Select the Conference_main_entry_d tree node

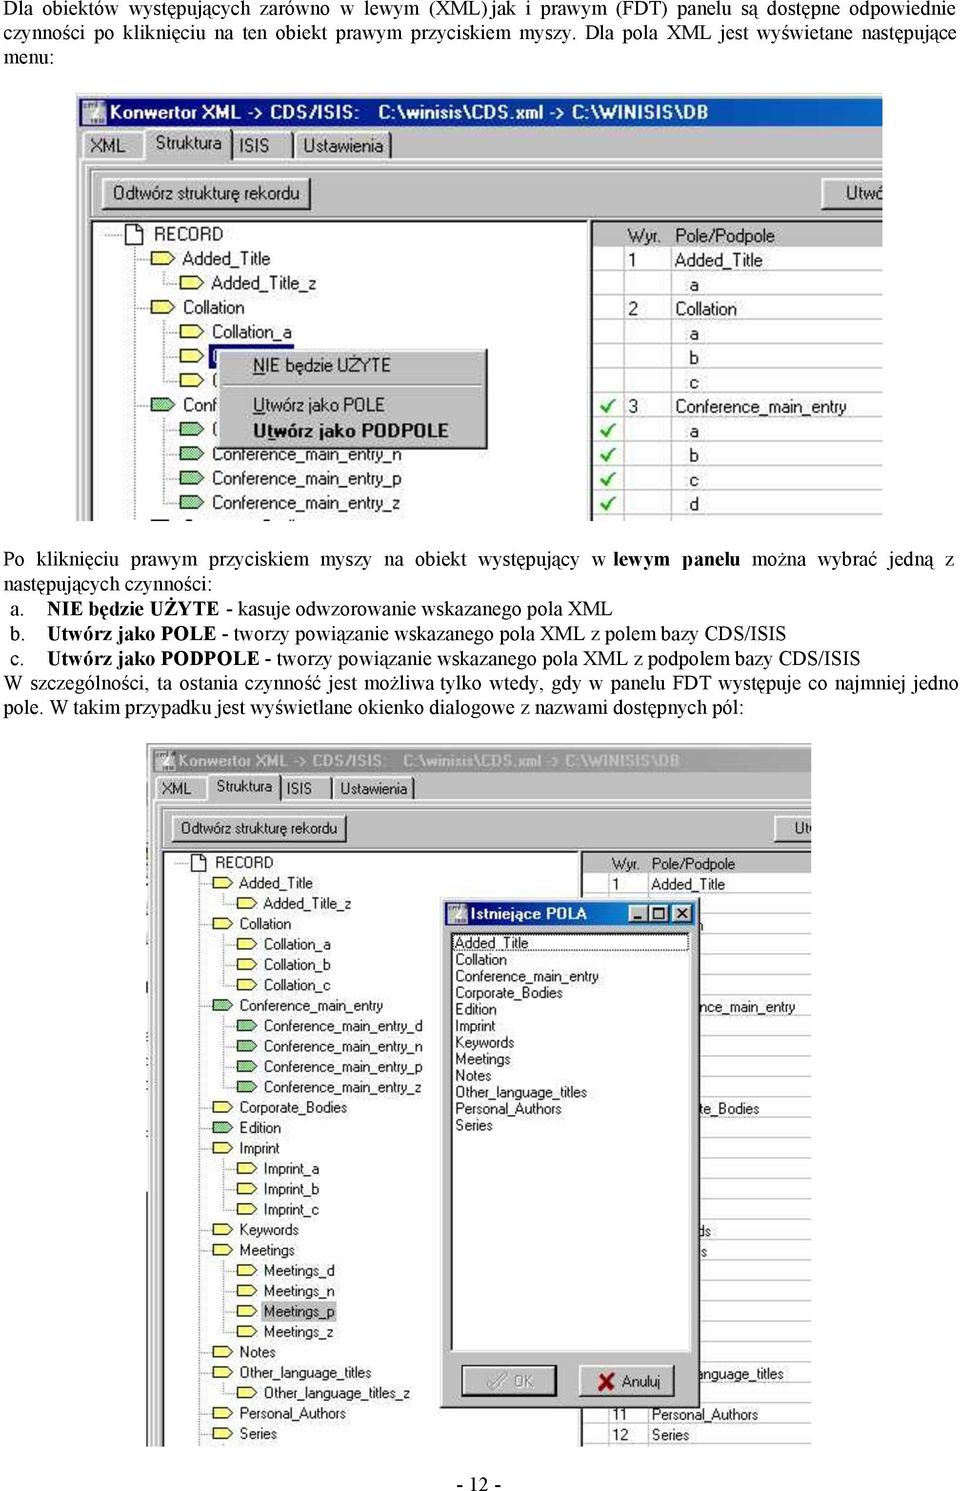click(343, 1026)
